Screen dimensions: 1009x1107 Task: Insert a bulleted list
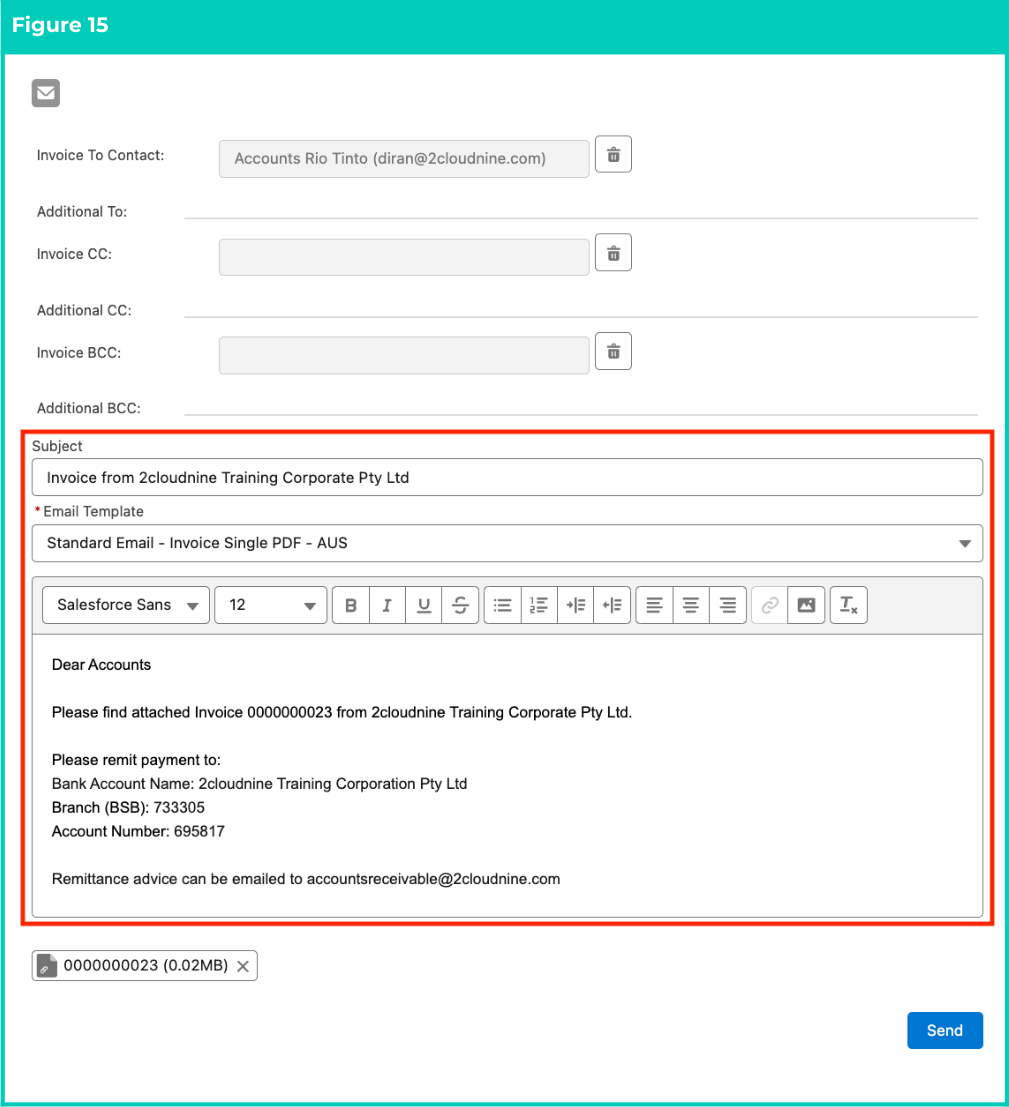point(503,605)
